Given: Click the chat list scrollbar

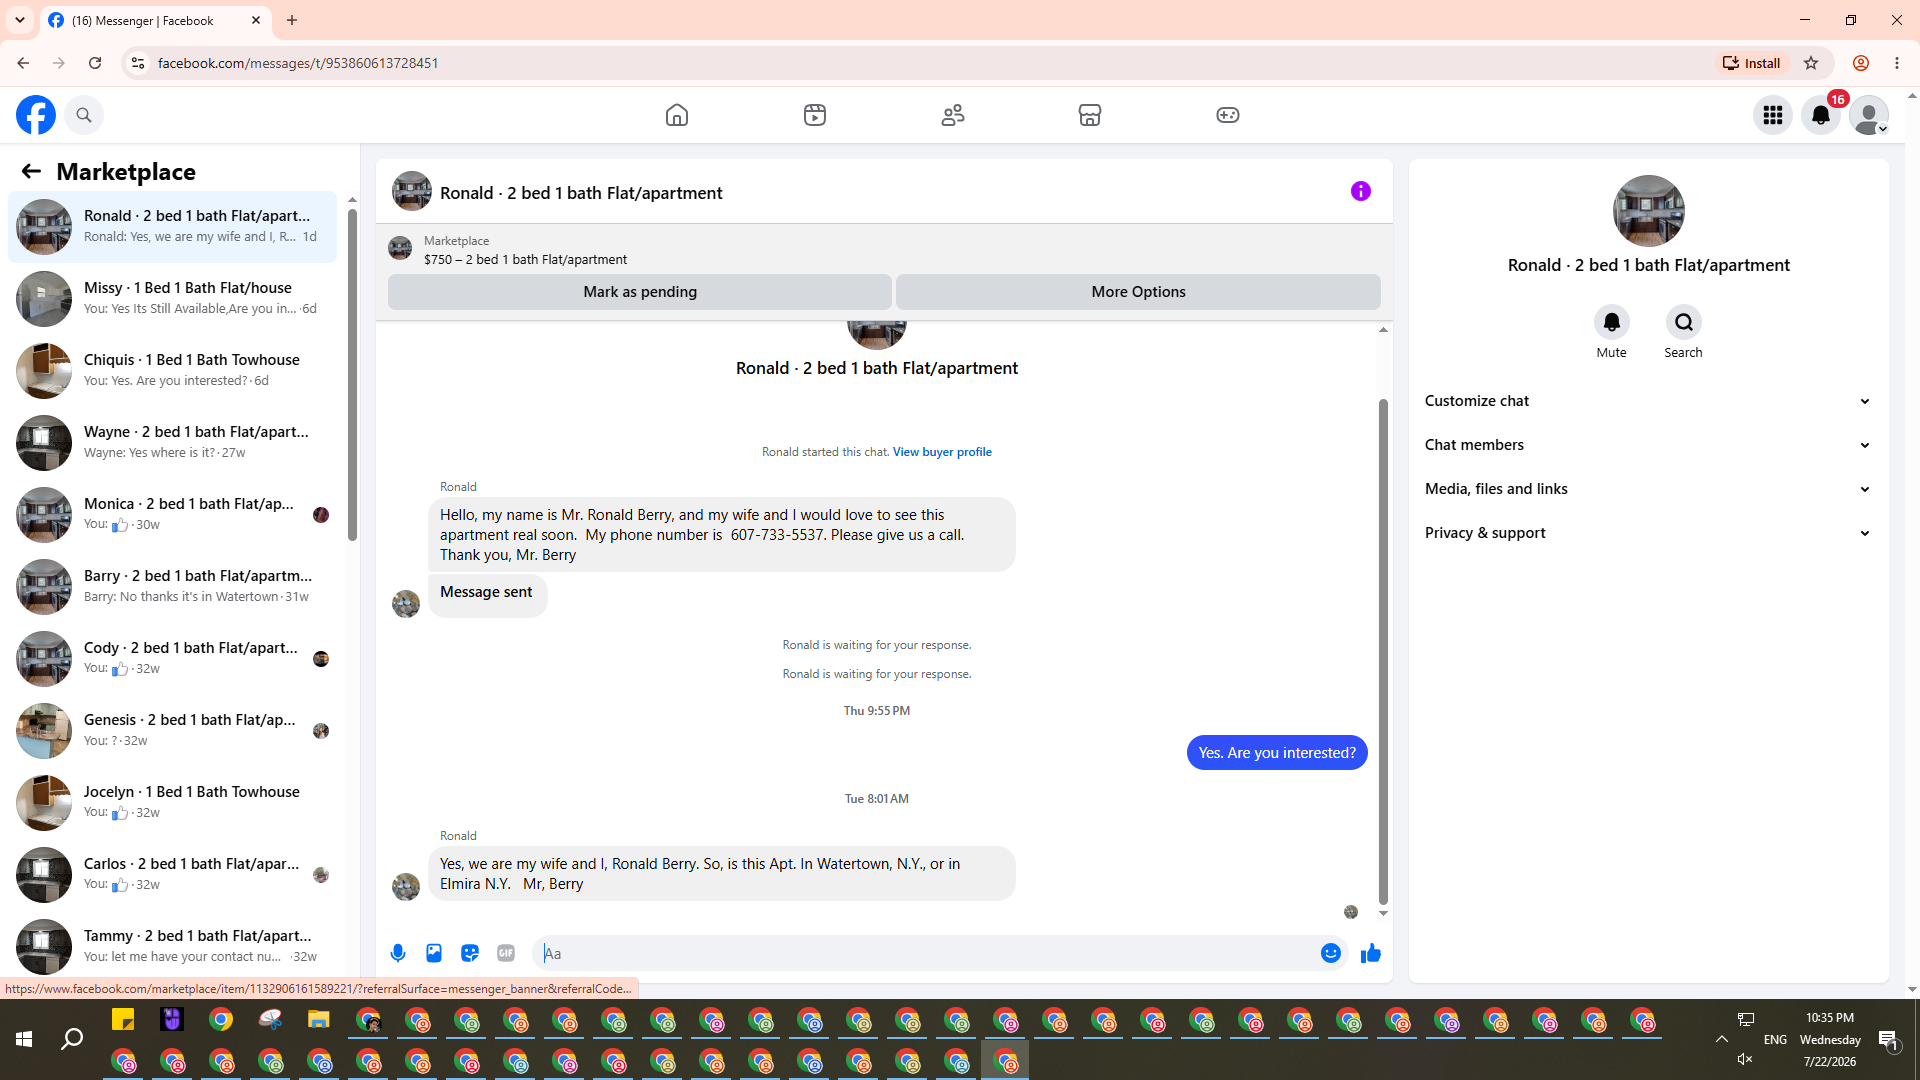Looking at the screenshot, I should click(x=352, y=375).
